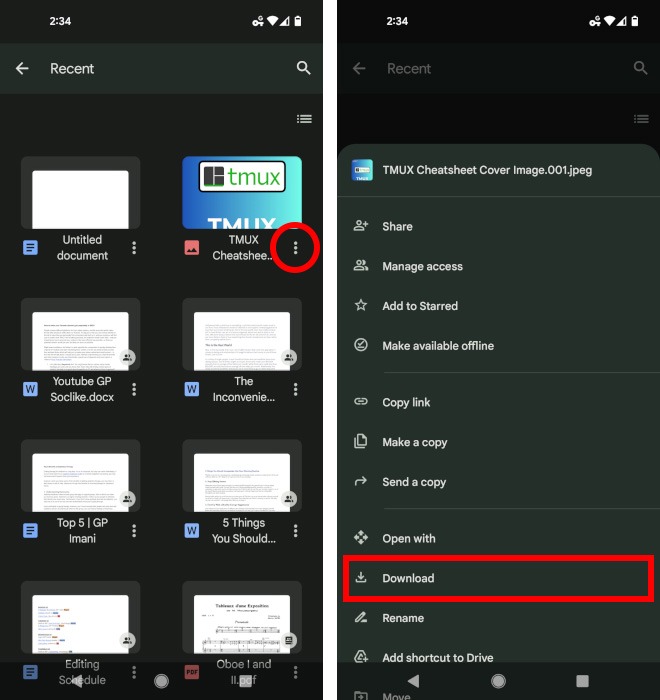Click the Docs icon beside Top 5 | GP Imani
Viewport: 660px width, 700px height.
coord(30,530)
